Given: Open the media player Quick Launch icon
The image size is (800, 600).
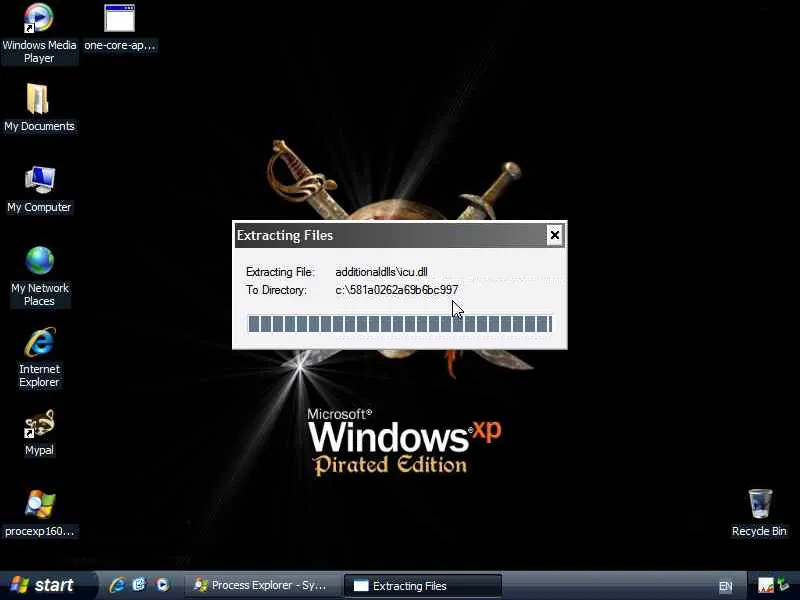Looking at the screenshot, I should [x=162, y=585].
